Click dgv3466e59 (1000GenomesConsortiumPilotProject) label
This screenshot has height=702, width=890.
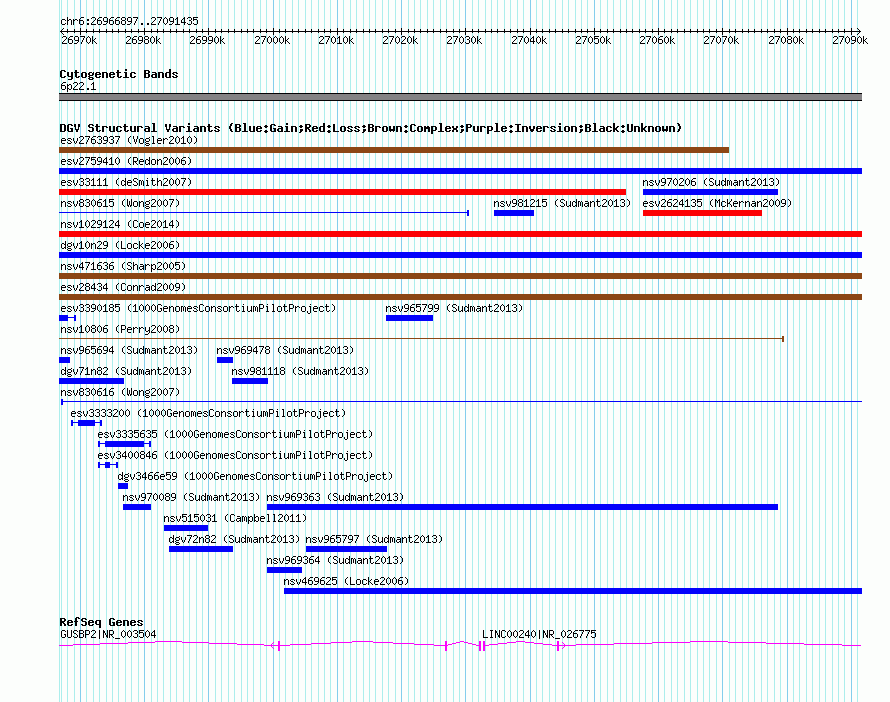pyautogui.click(x=255, y=476)
